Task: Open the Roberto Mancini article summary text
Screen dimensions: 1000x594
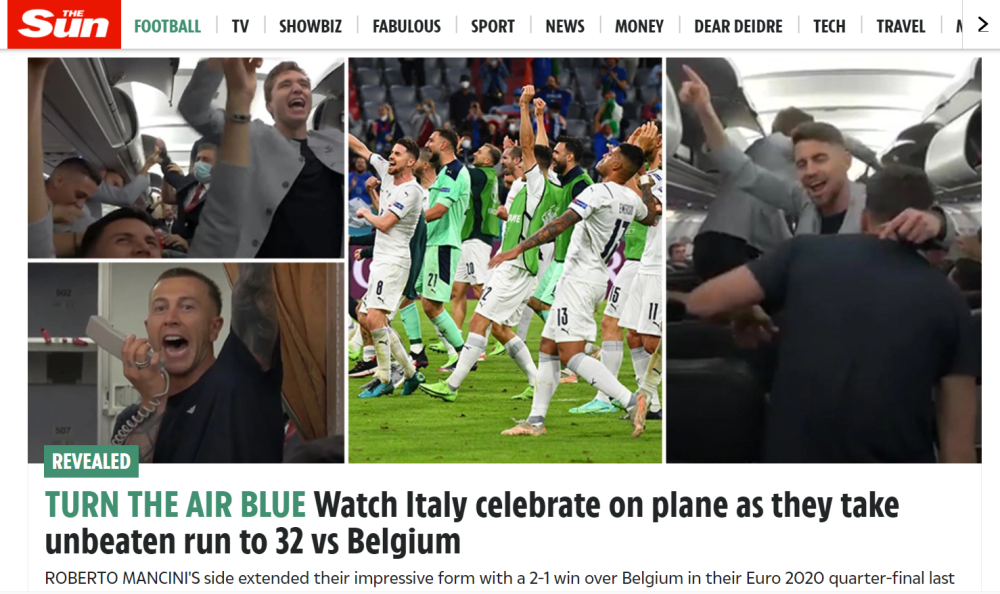Action: coord(499,578)
